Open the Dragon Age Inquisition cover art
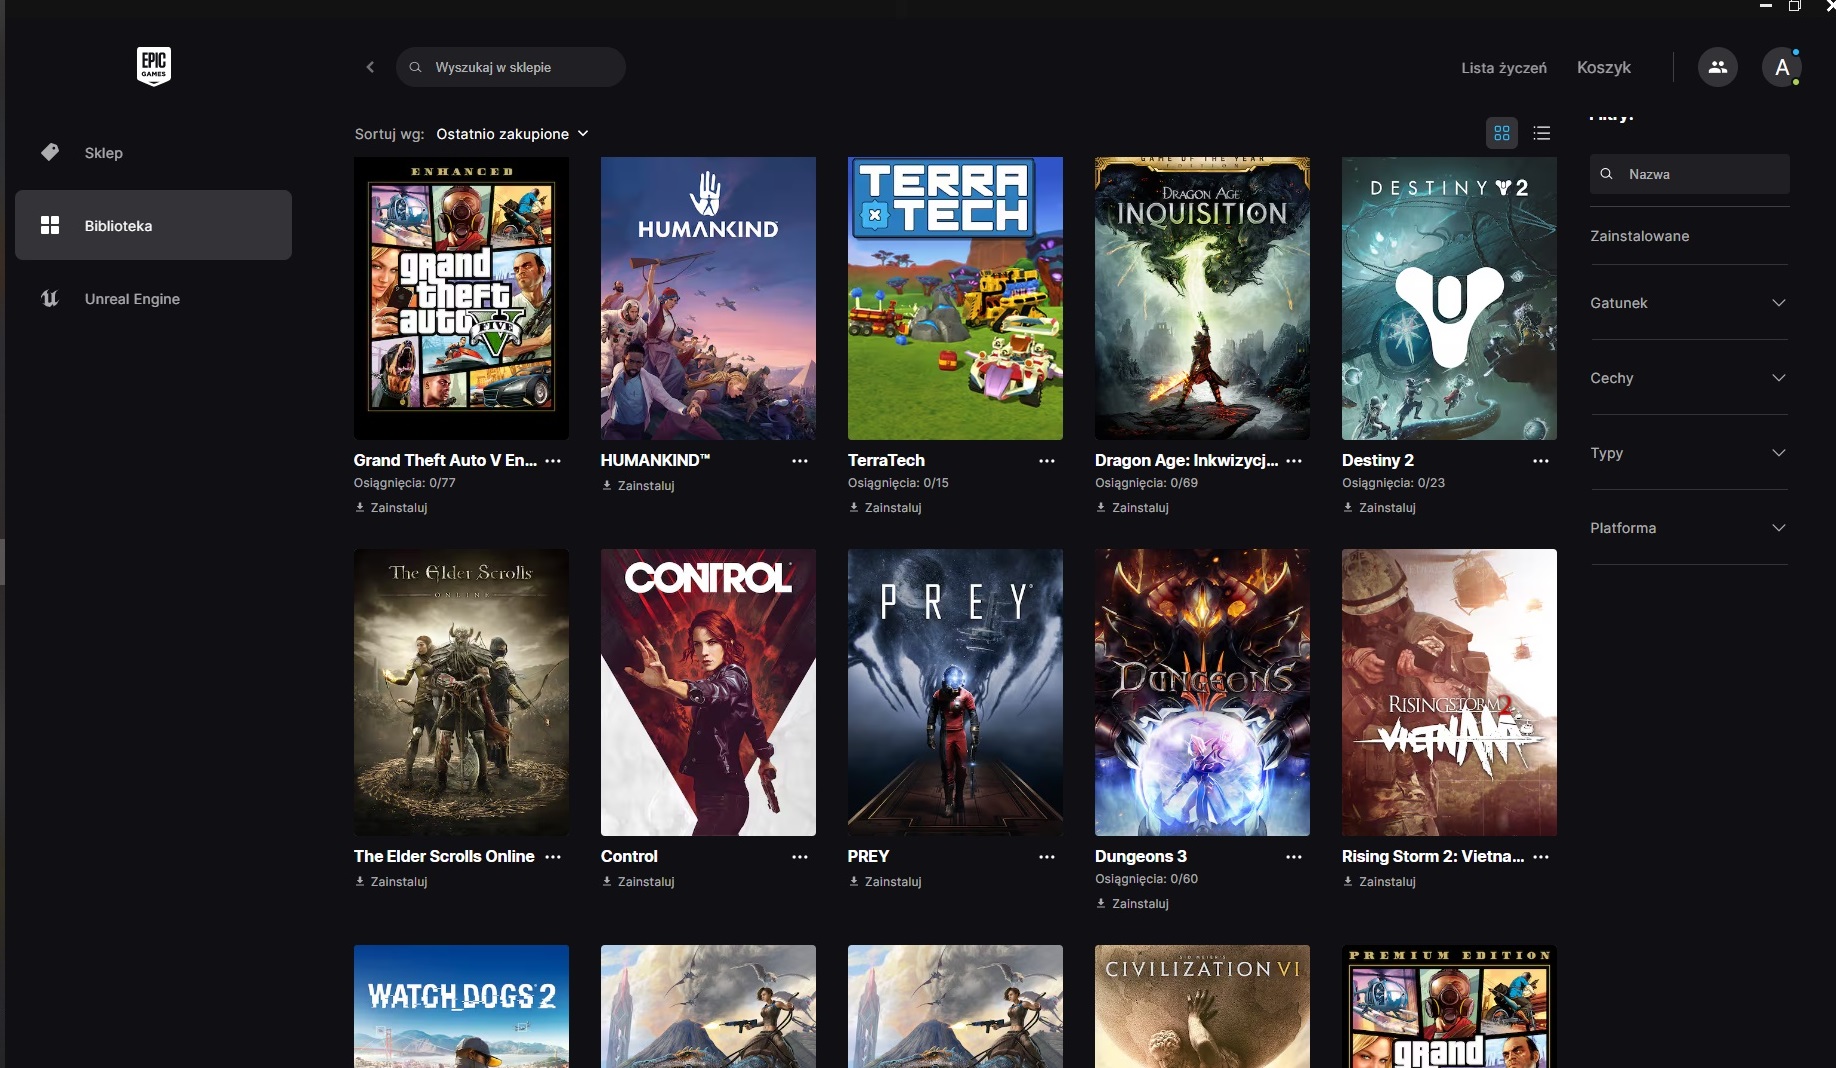This screenshot has height=1068, width=1836. pyautogui.click(x=1202, y=298)
